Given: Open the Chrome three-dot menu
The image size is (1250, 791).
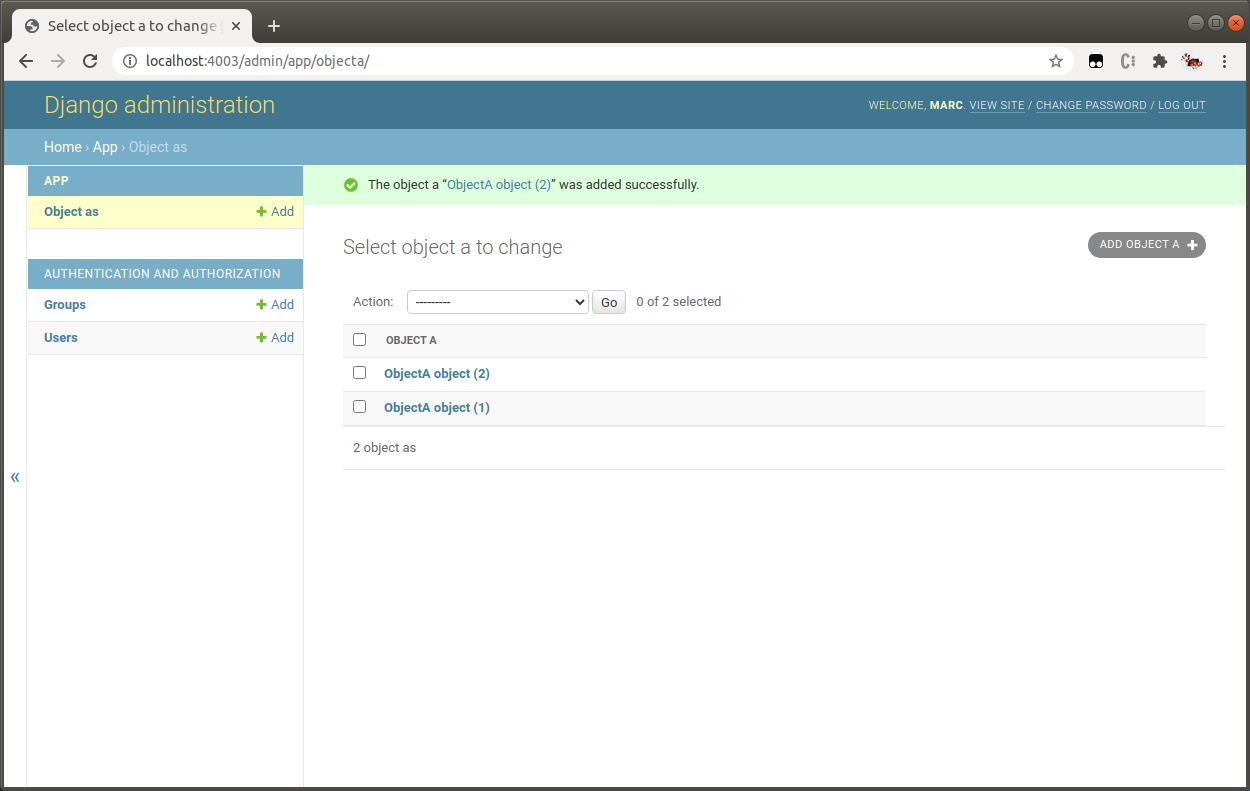Looking at the screenshot, I should pyautogui.click(x=1225, y=61).
